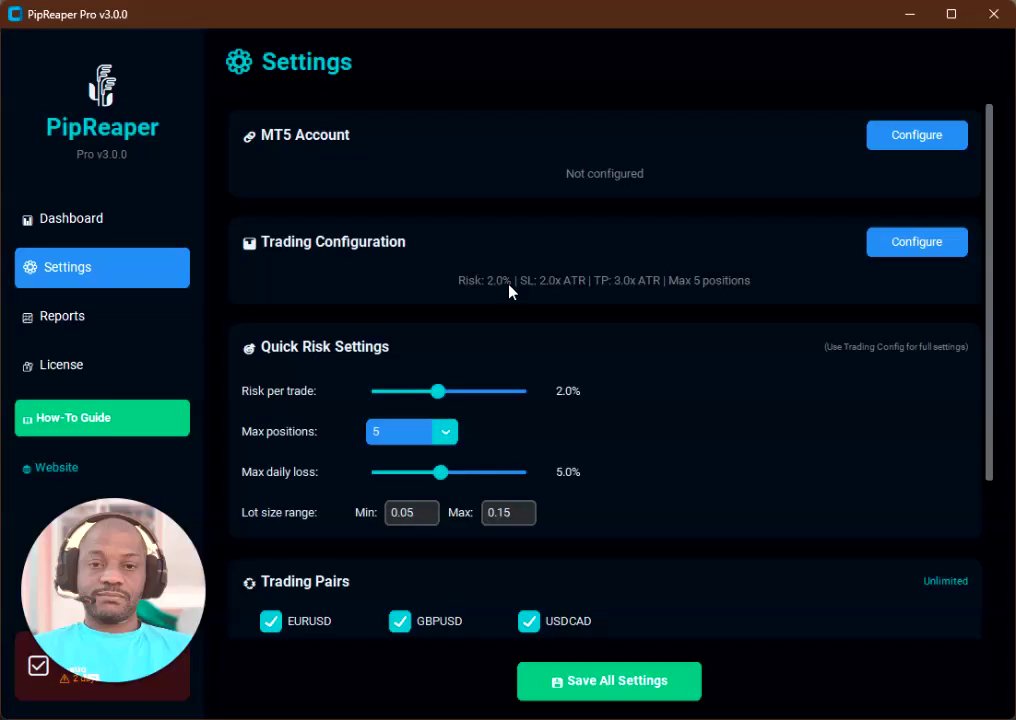Viewport: 1016px width, 720px height.
Task: Click the Reports sidebar icon
Action: pyautogui.click(x=27, y=318)
